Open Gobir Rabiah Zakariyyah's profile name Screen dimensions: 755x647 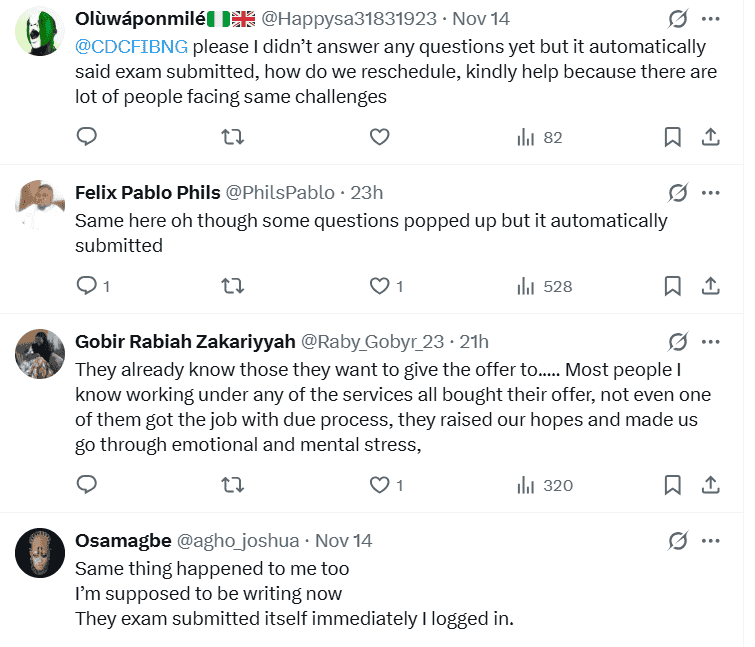[185, 342]
